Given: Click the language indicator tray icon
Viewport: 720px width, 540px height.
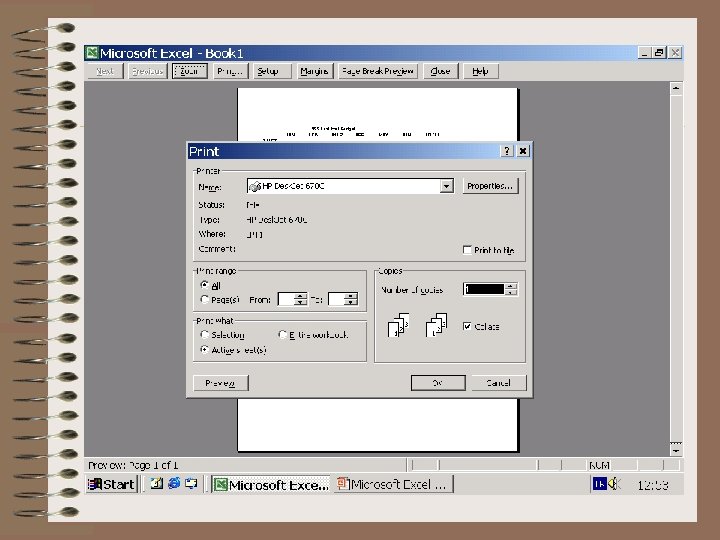Looking at the screenshot, I should pos(600,484).
